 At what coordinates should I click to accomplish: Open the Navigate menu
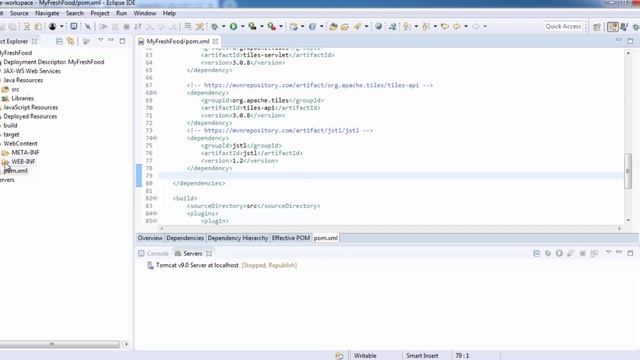point(47,13)
